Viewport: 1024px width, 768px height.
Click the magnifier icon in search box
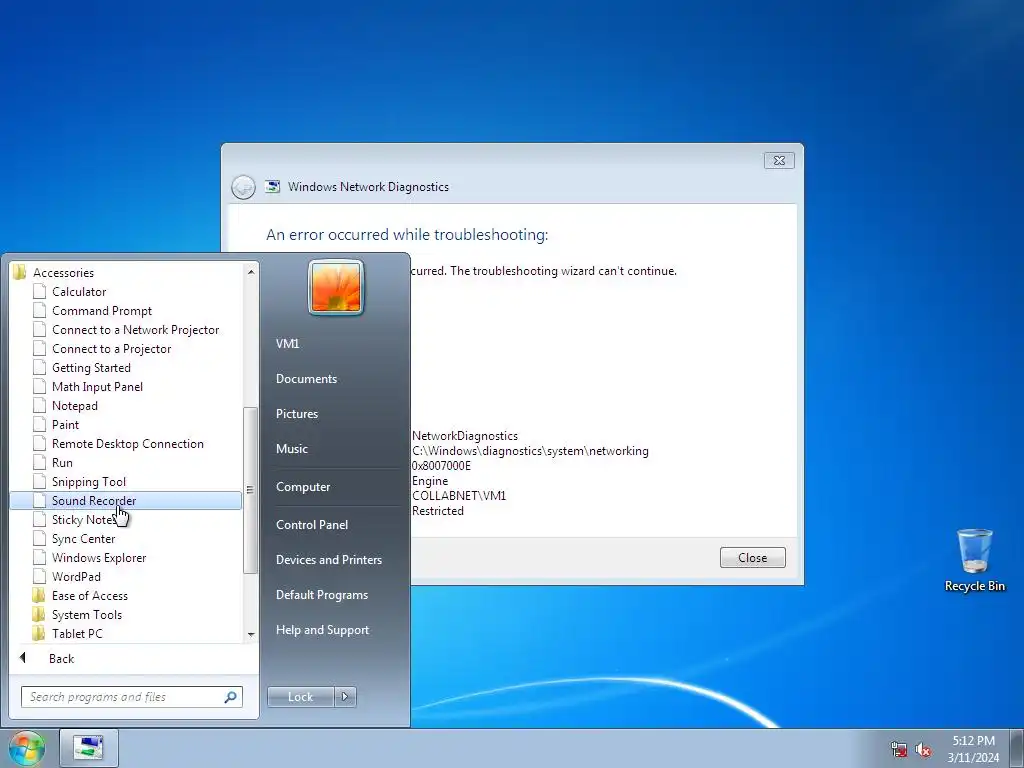[231, 697]
